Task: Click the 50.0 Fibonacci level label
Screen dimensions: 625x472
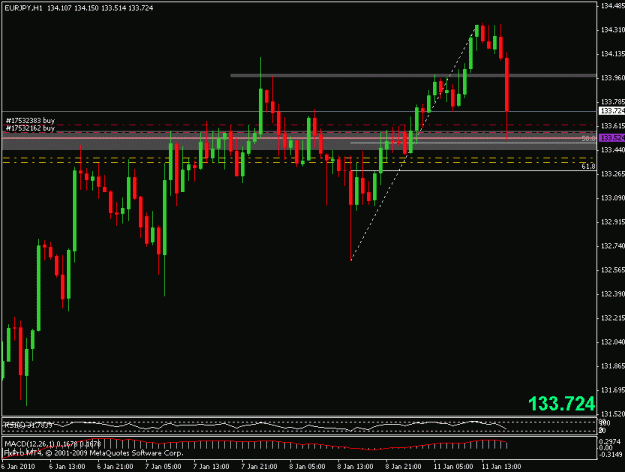Action: [x=588, y=138]
